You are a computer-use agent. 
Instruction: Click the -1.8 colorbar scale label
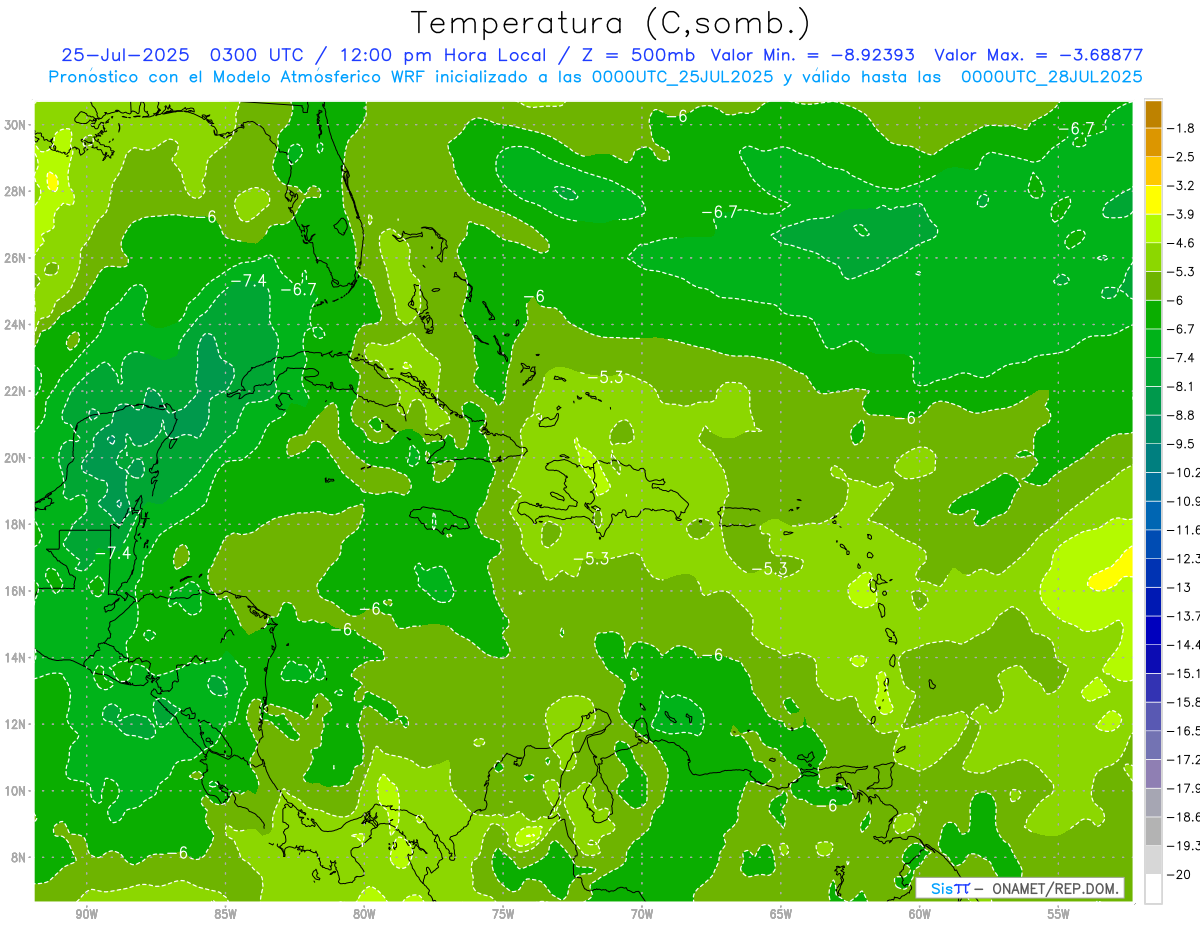tap(1181, 128)
